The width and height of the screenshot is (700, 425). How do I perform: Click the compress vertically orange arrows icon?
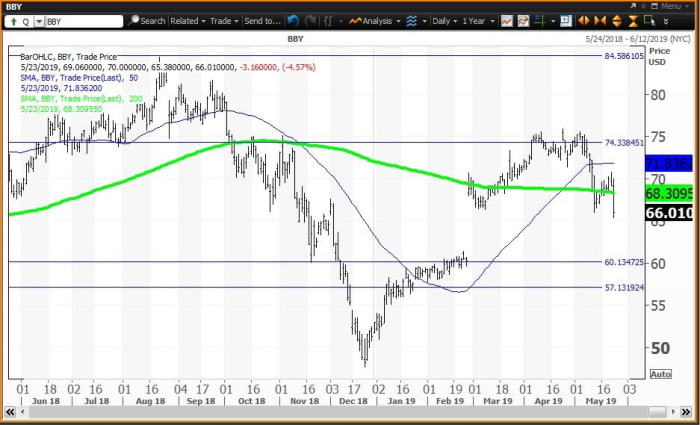coord(633,21)
